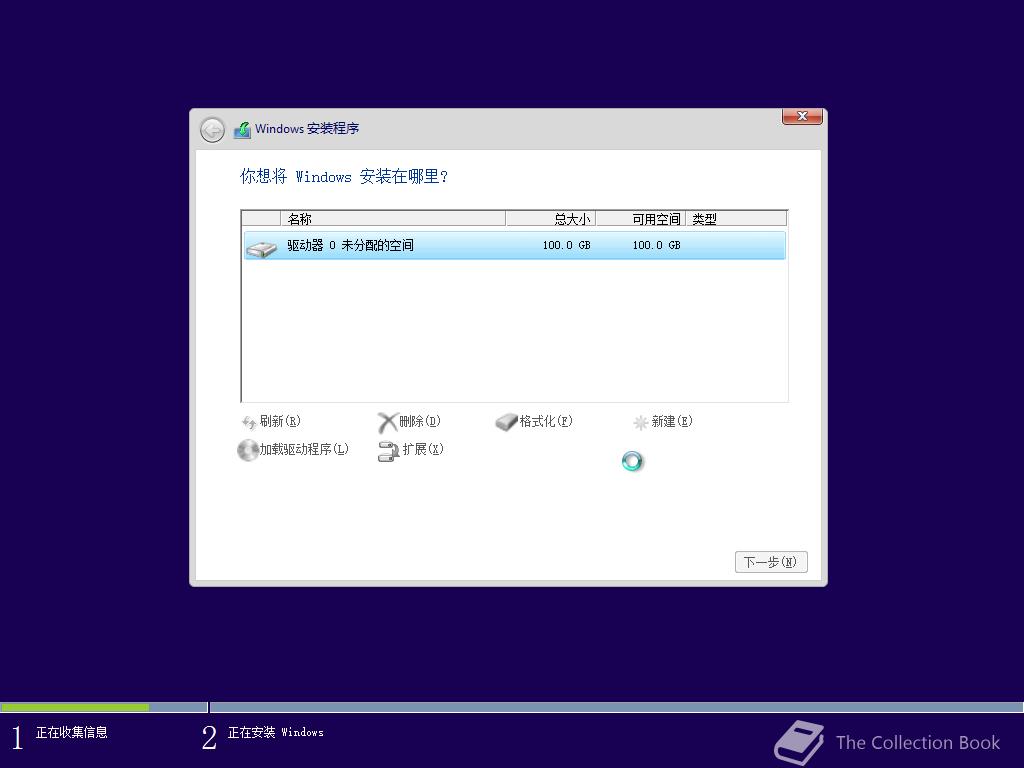Image resolution: width=1024 pixels, height=768 pixels.
Task: Close the Windows setup dialog
Action: [x=802, y=116]
